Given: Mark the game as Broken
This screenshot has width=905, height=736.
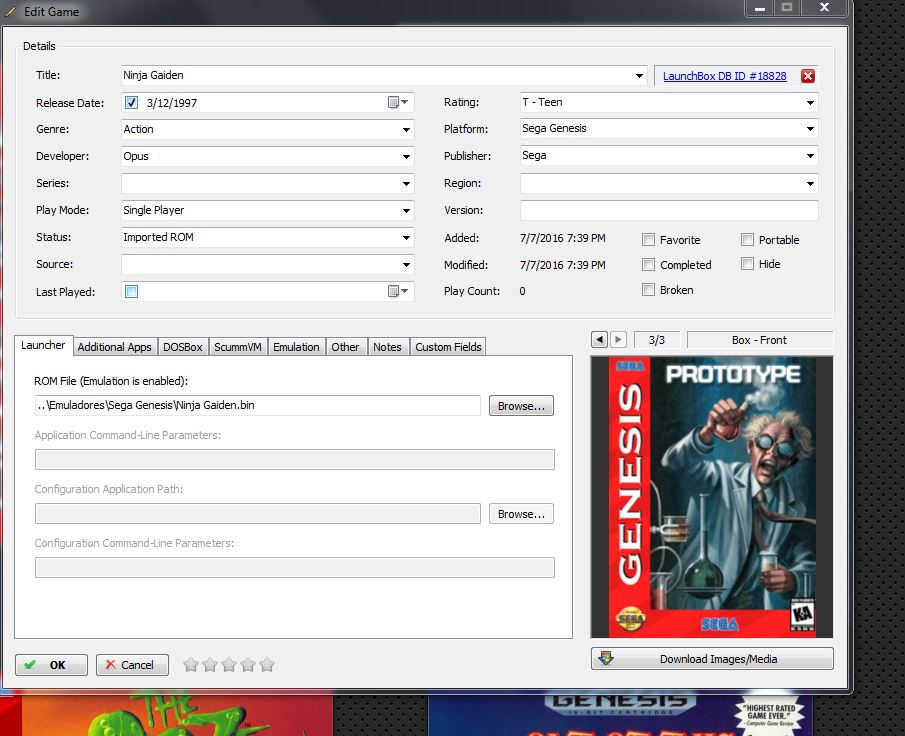Looking at the screenshot, I should click(649, 290).
